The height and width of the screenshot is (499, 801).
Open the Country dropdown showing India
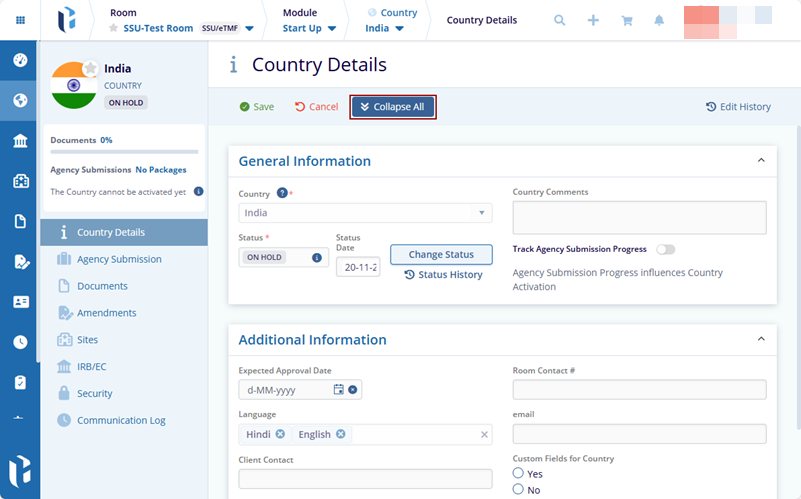click(x=365, y=213)
